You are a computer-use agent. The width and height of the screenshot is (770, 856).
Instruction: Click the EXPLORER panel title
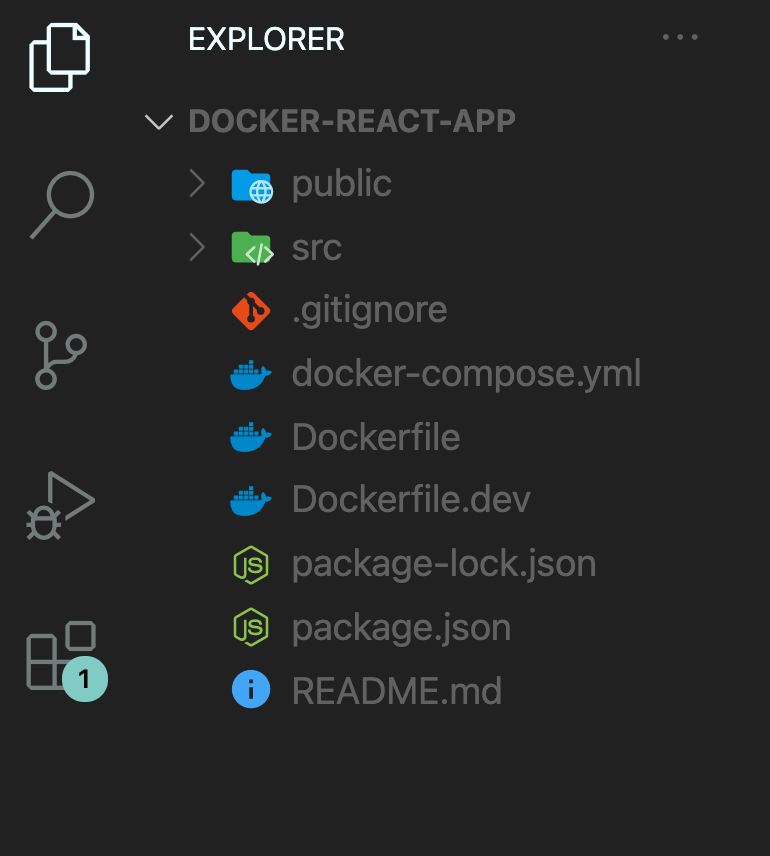tap(266, 39)
